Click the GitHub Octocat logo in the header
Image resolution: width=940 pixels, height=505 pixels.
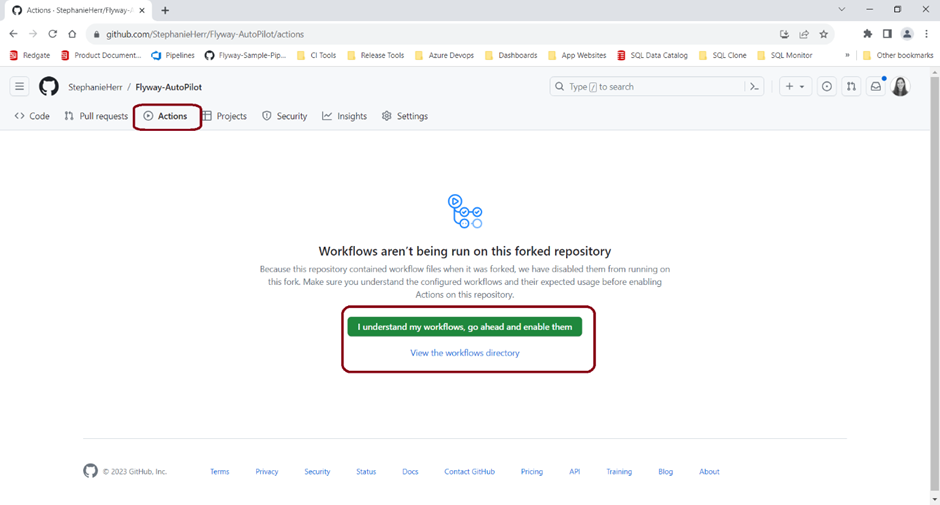click(48, 87)
